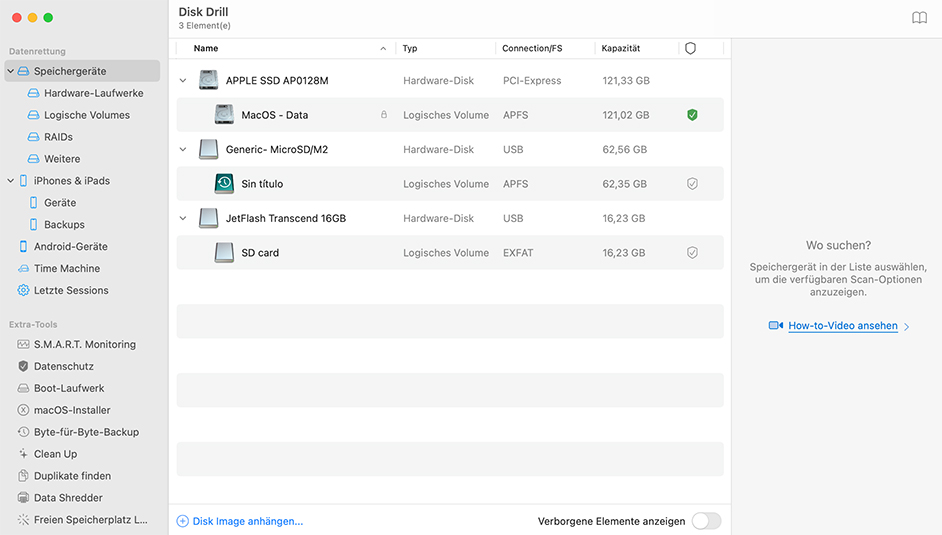Open Letzte Sessions from sidebar

70,290
